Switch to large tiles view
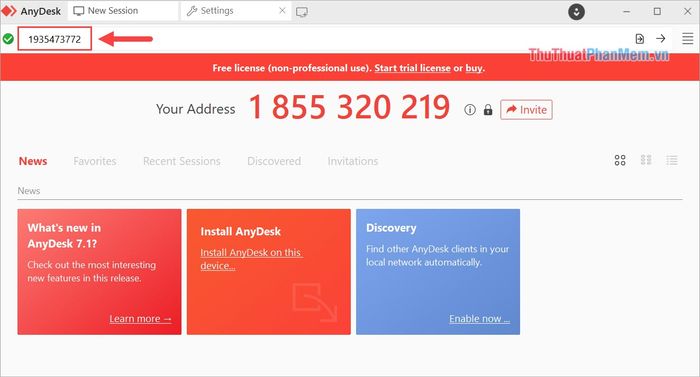 coord(620,160)
